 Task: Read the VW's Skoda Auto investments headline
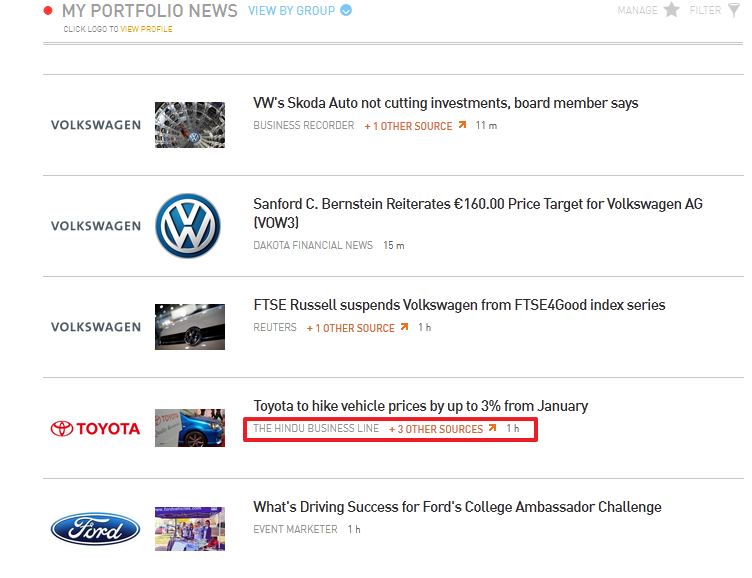click(x=446, y=103)
